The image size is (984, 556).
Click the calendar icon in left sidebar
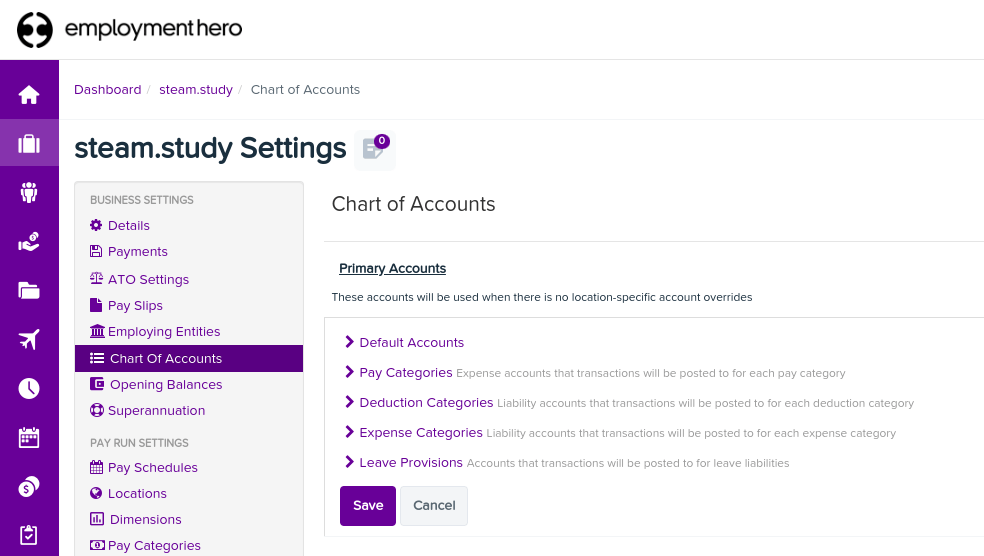point(29,437)
